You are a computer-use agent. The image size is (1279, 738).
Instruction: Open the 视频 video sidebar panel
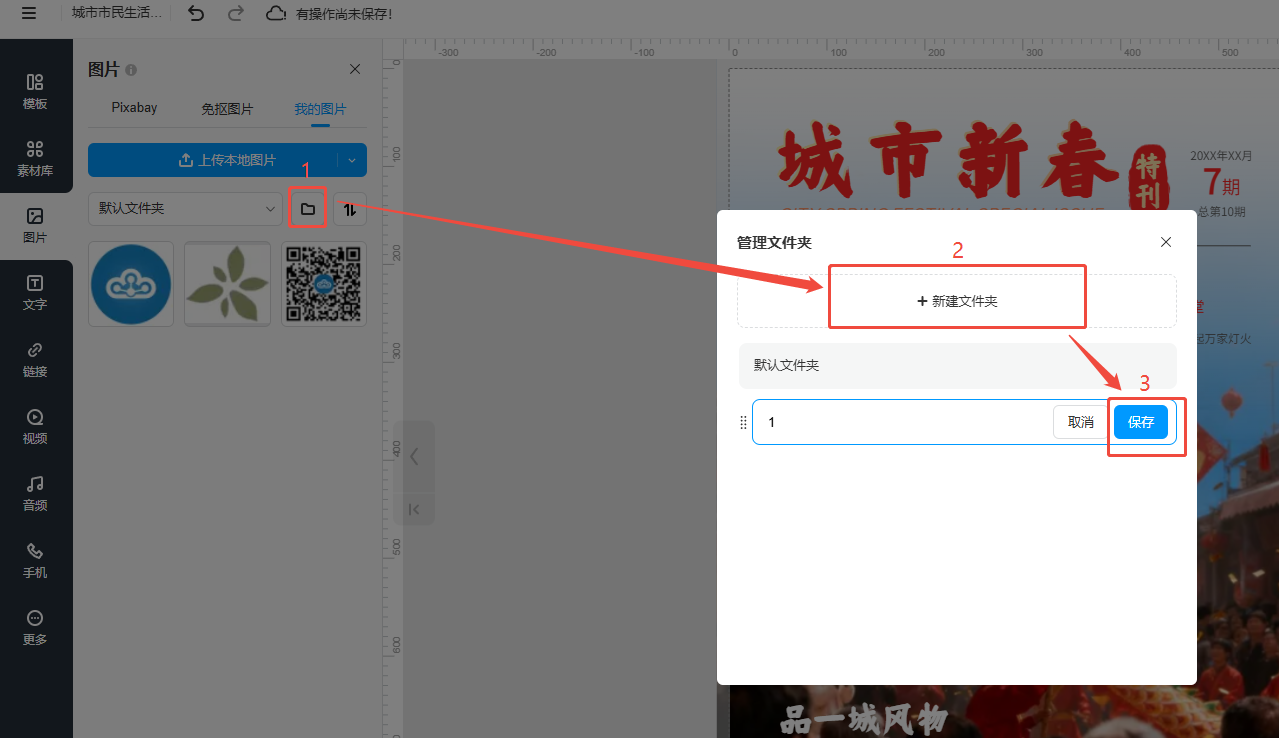pos(35,426)
